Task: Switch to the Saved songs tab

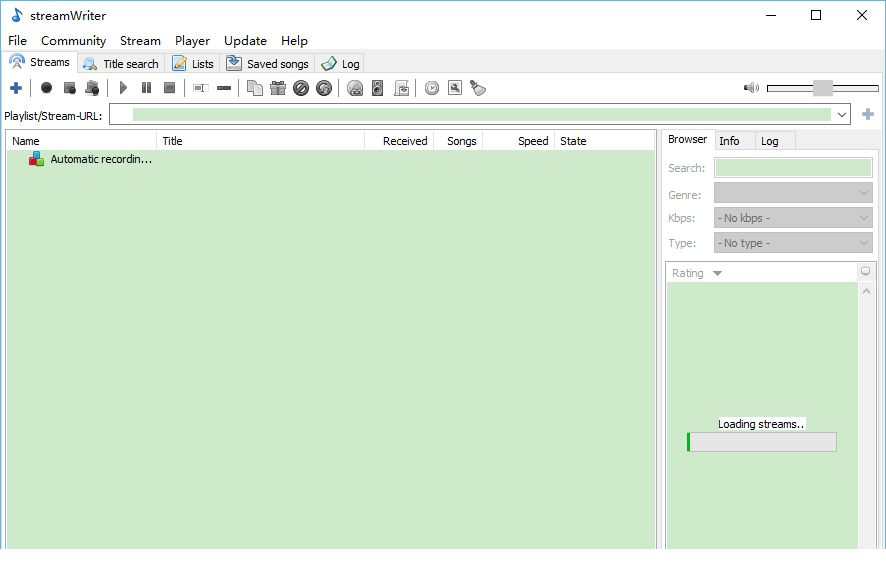Action: click(268, 64)
